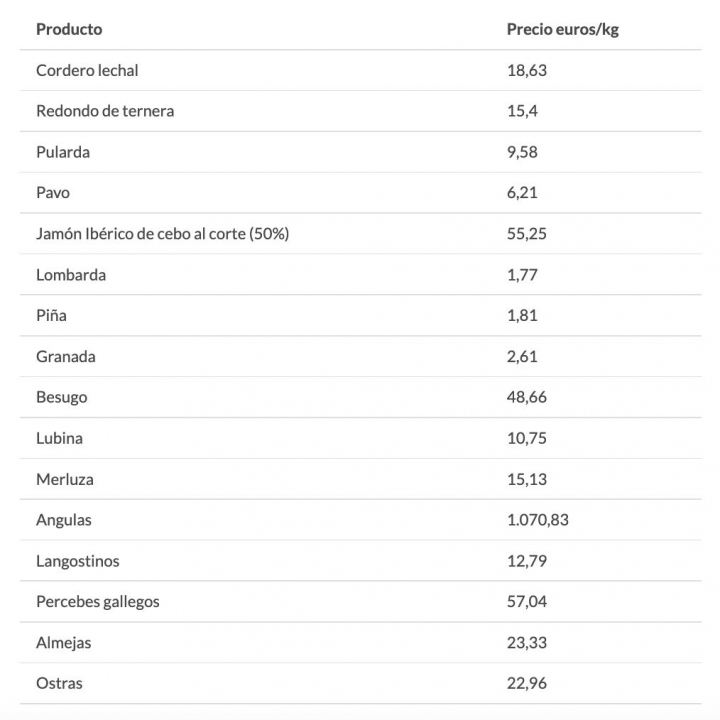Click the Lubina price 10,75
720x720 pixels.
tap(526, 438)
